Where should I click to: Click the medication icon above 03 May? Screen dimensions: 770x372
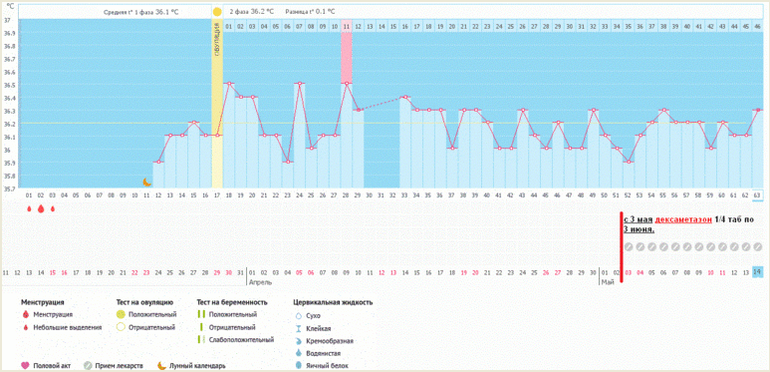coord(628,247)
